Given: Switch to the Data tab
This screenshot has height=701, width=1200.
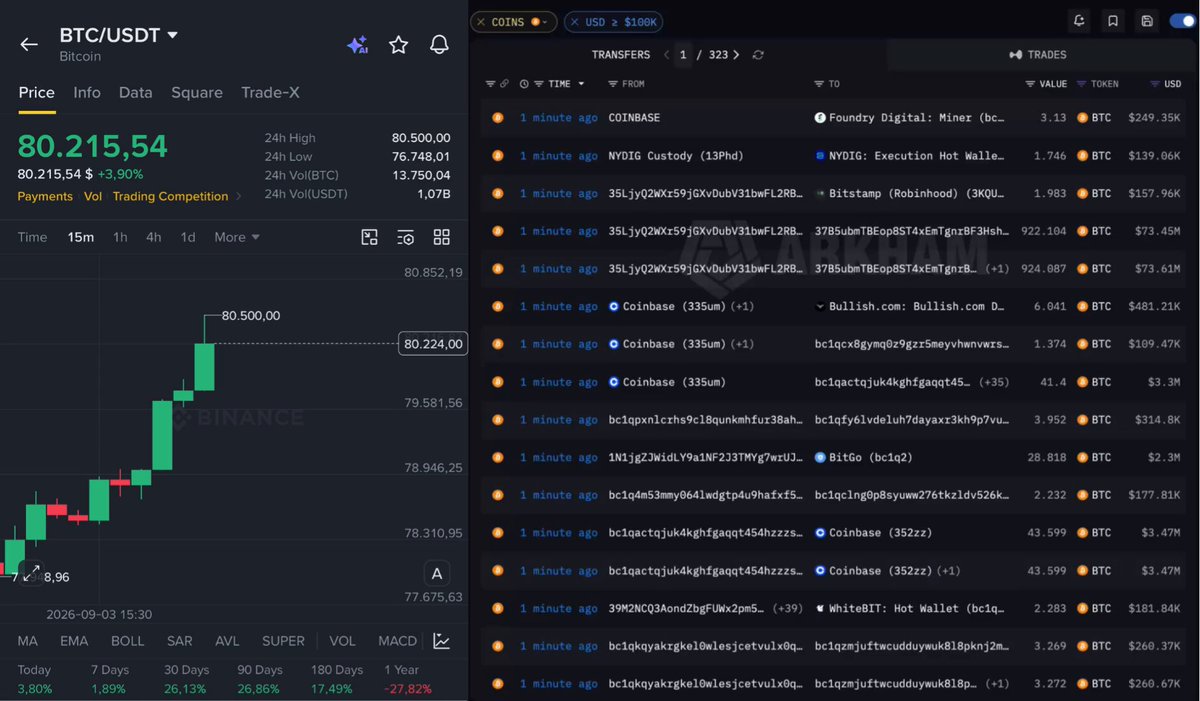Looking at the screenshot, I should [x=136, y=92].
